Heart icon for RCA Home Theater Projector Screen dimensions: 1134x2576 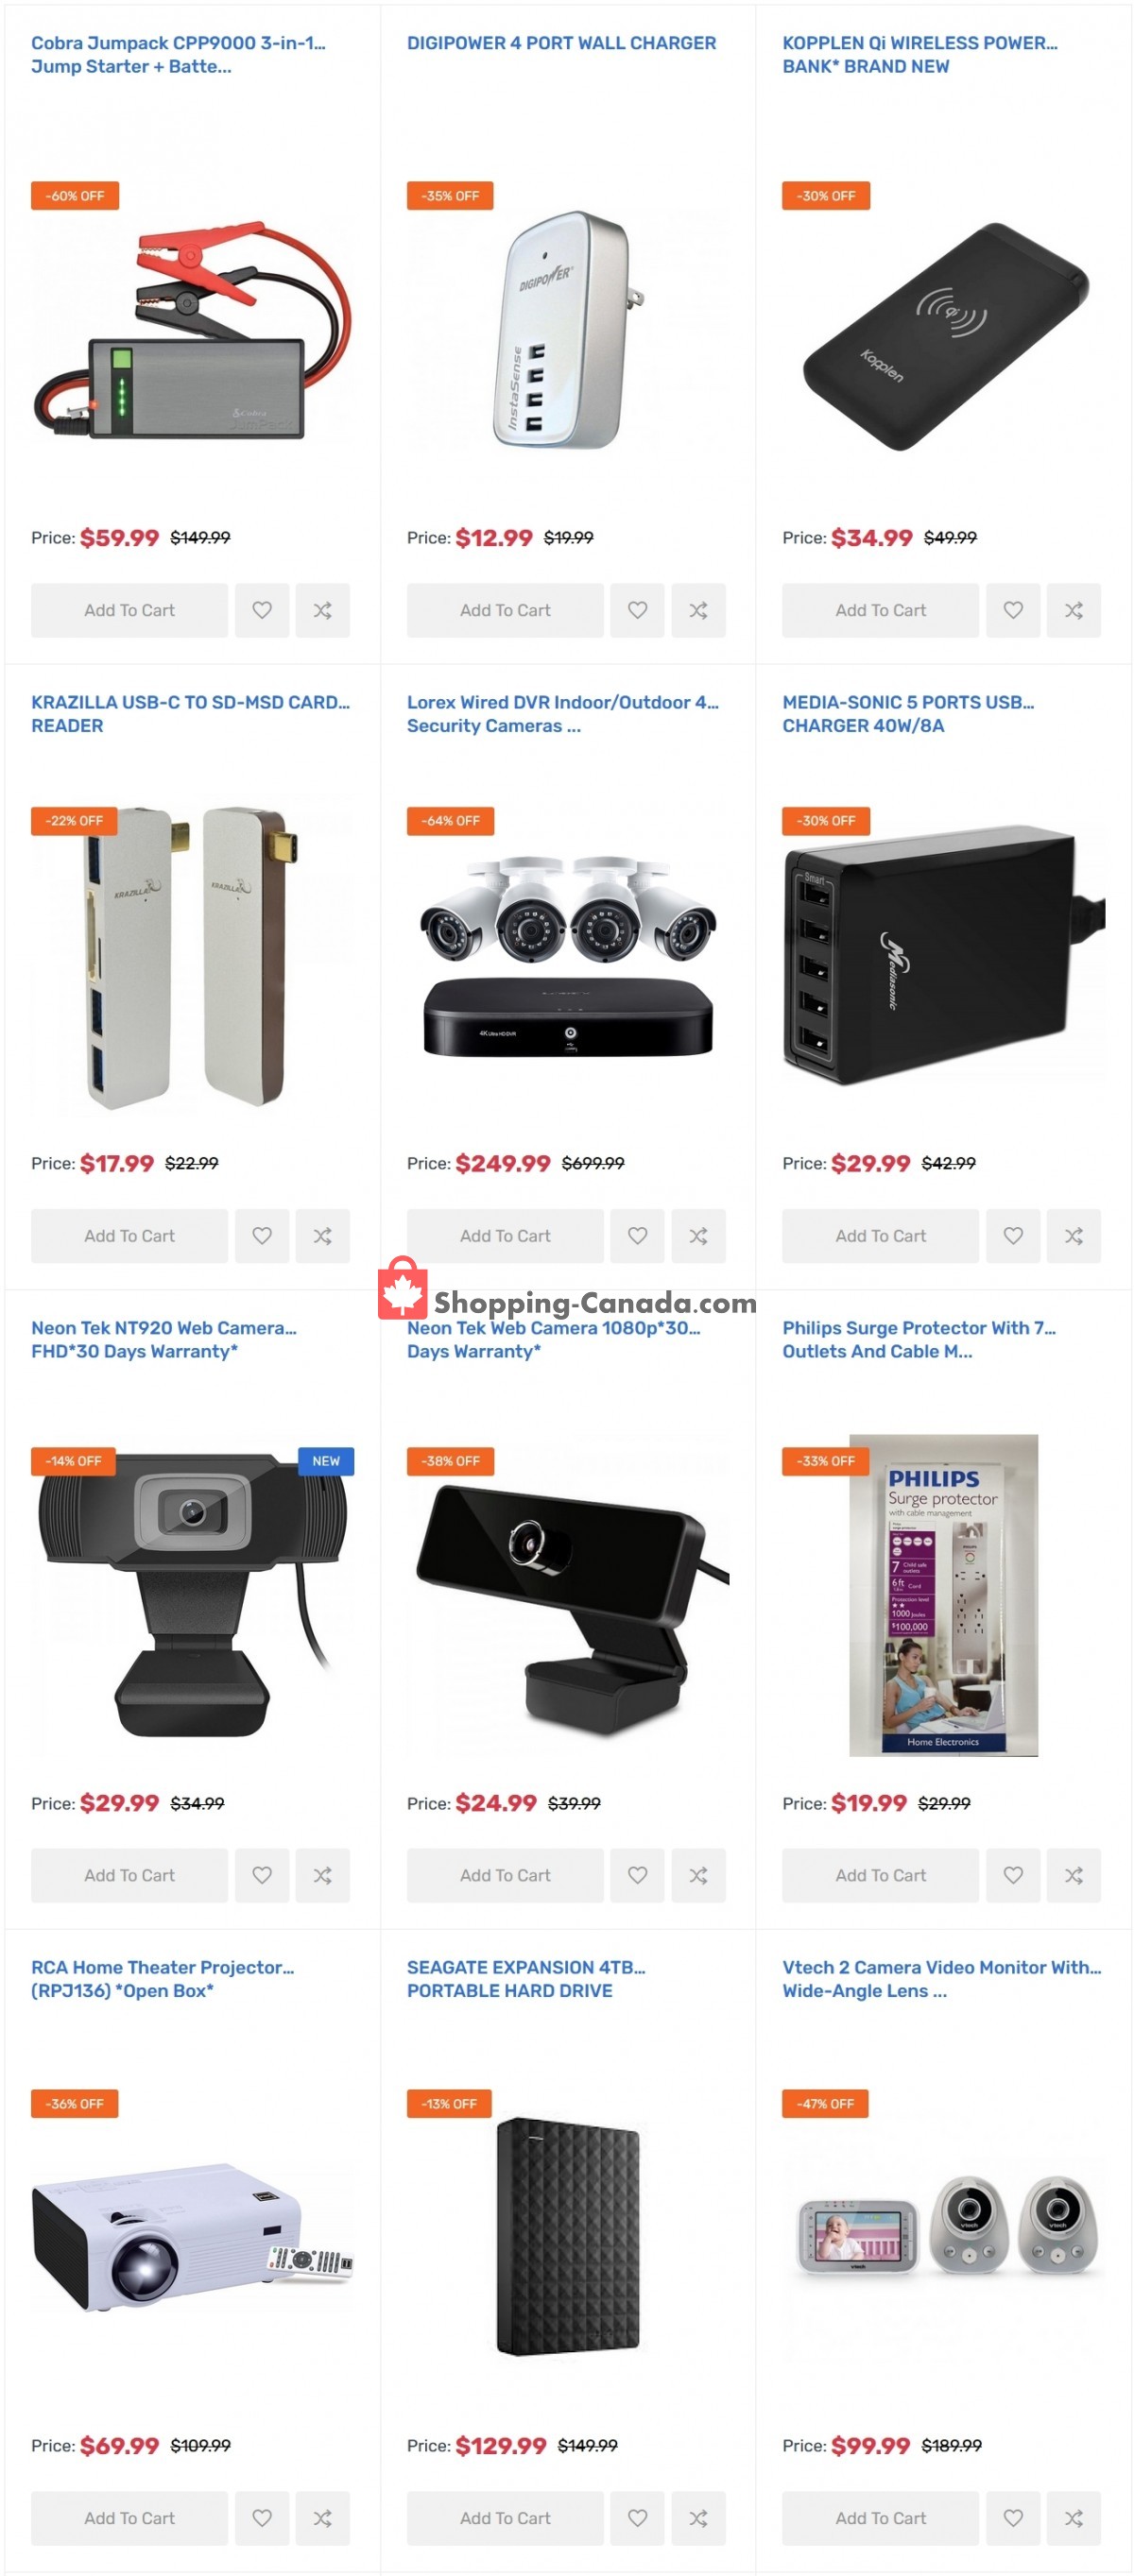click(262, 2517)
